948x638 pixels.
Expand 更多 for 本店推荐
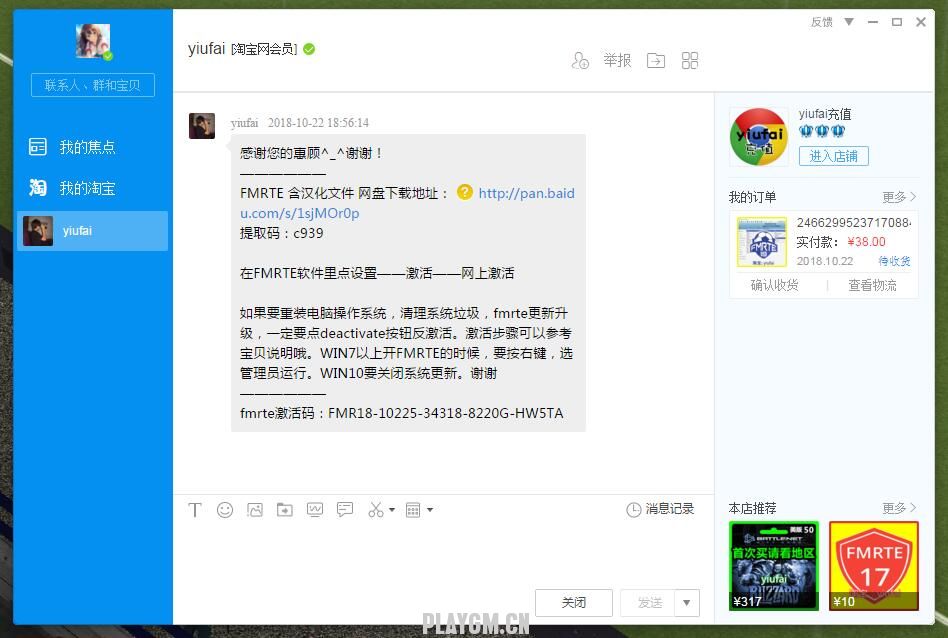(899, 508)
